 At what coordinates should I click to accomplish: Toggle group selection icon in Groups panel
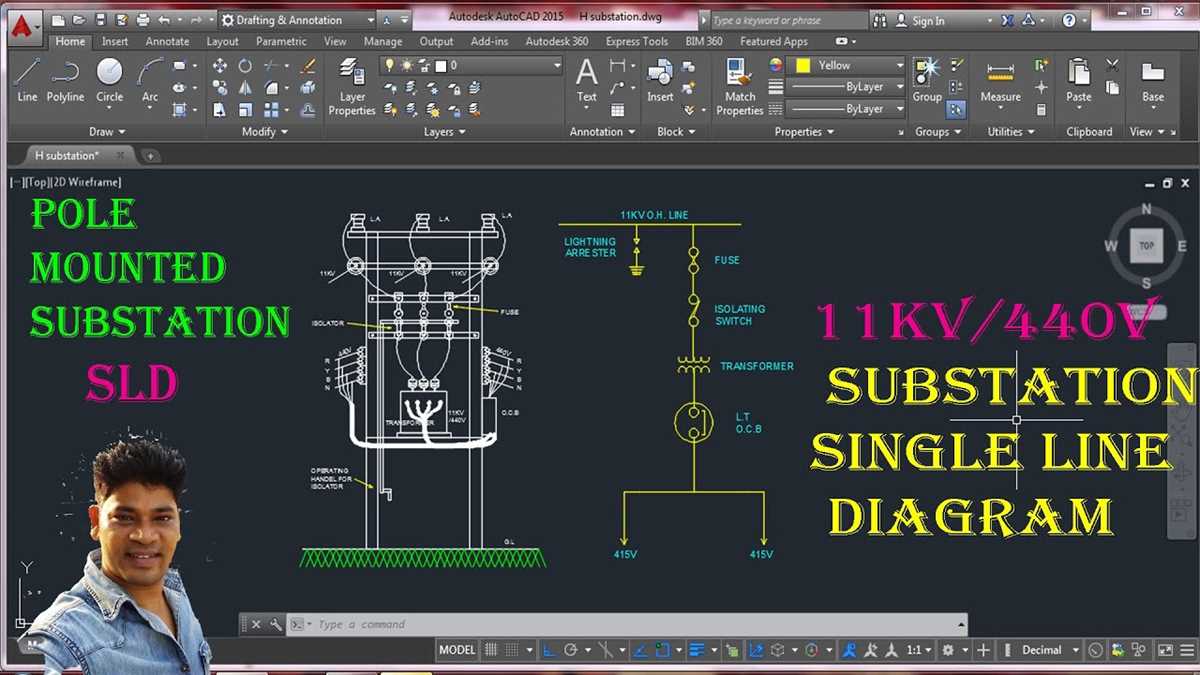click(957, 109)
